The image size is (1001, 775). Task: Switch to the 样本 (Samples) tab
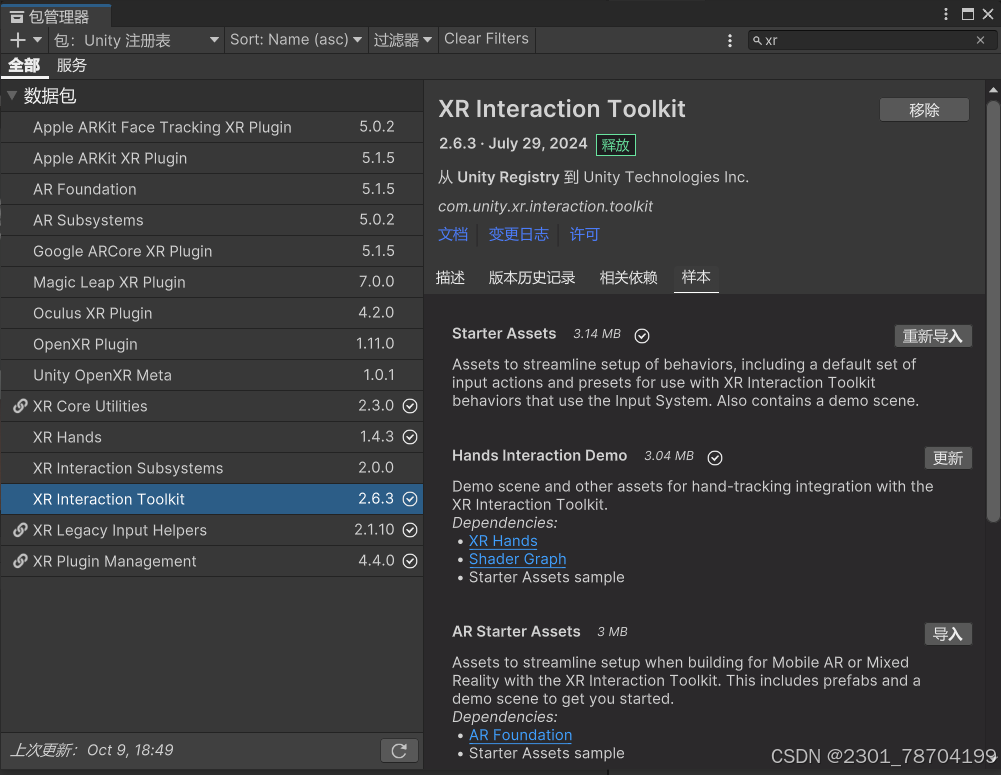(696, 277)
